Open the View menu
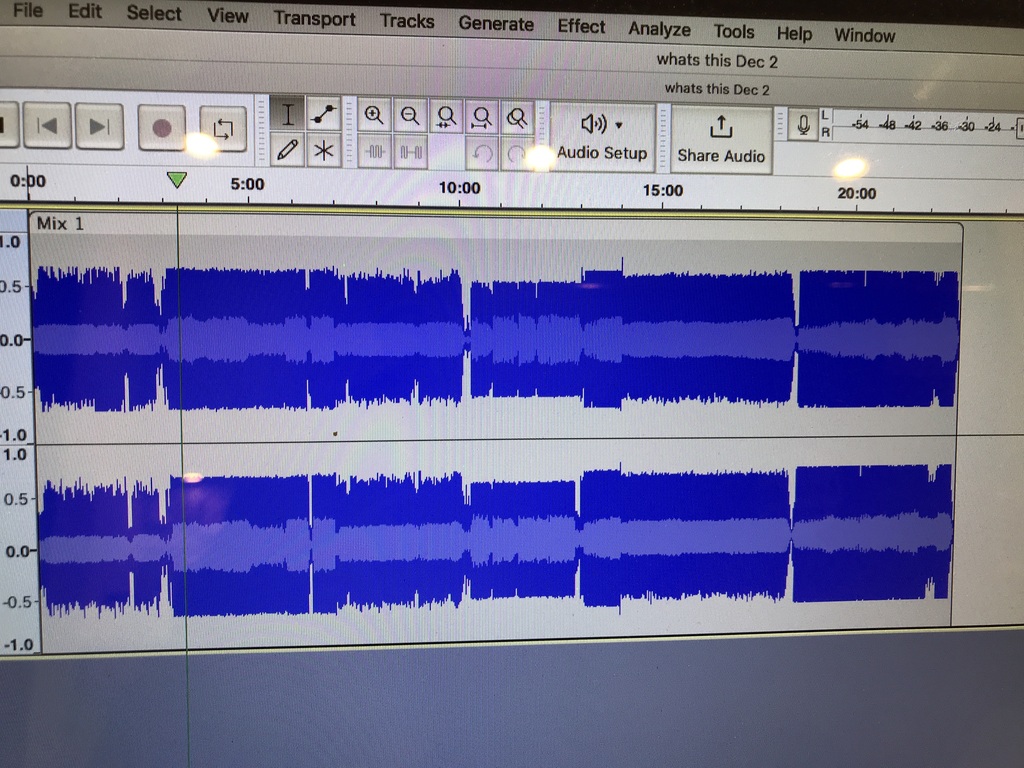Image resolution: width=1024 pixels, height=768 pixels. tap(228, 16)
